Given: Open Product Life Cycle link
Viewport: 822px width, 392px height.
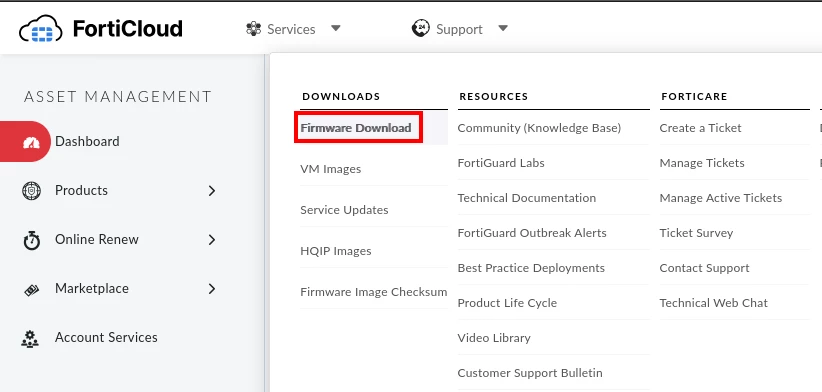Looking at the screenshot, I should (x=507, y=303).
